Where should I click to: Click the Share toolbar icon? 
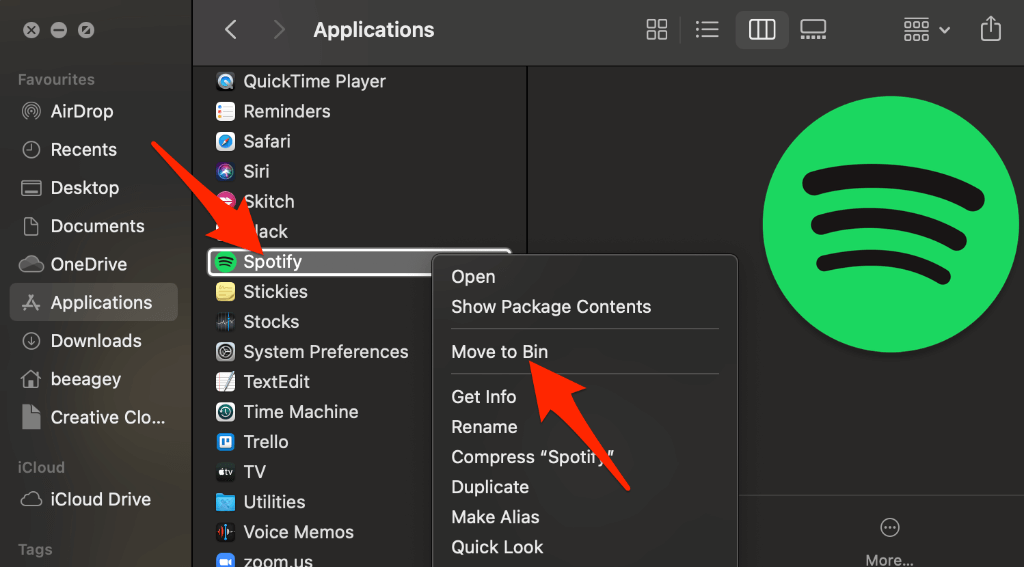[x=990, y=29]
